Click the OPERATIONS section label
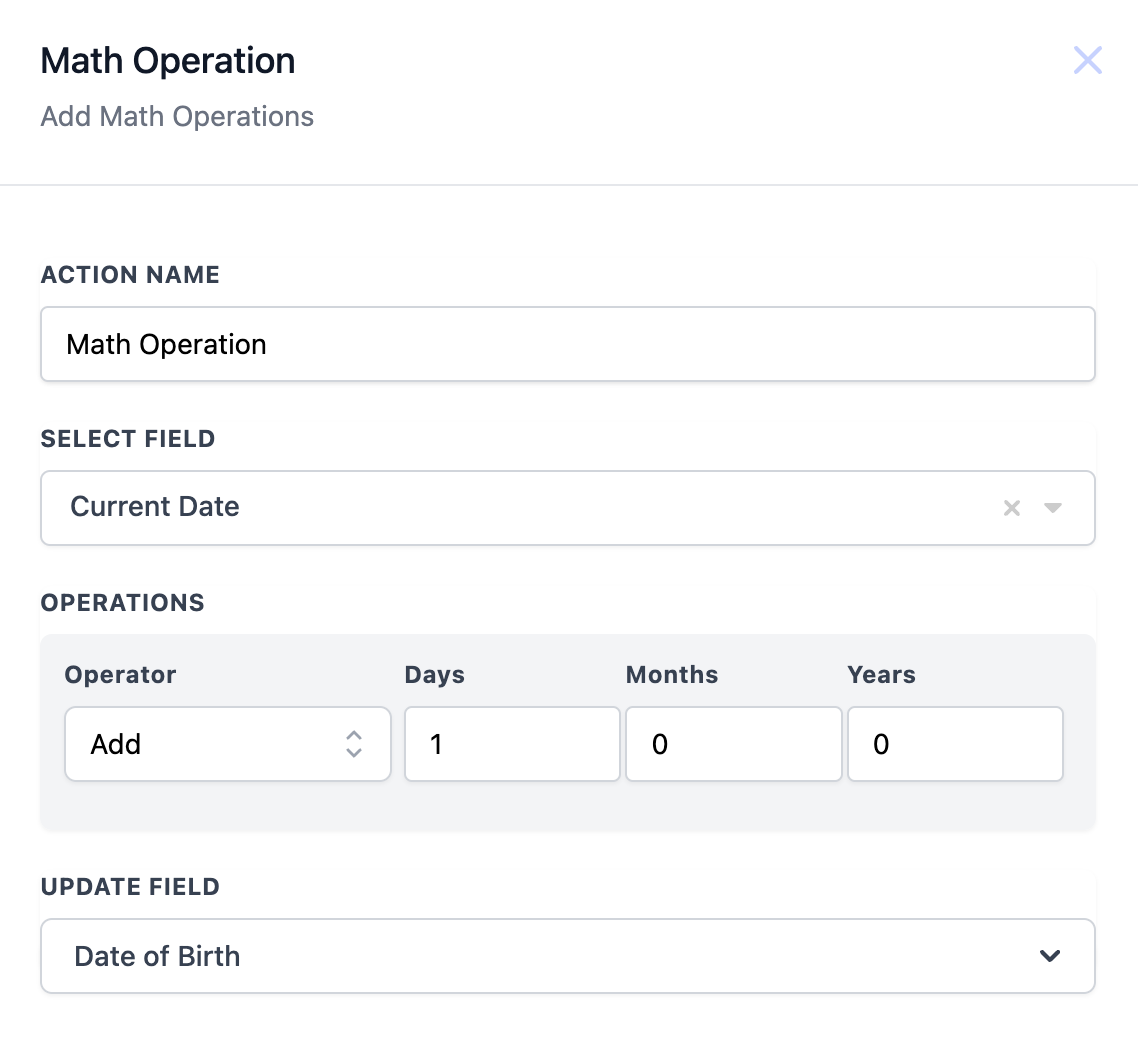Screen dimensions: 1138x1050 point(122,603)
